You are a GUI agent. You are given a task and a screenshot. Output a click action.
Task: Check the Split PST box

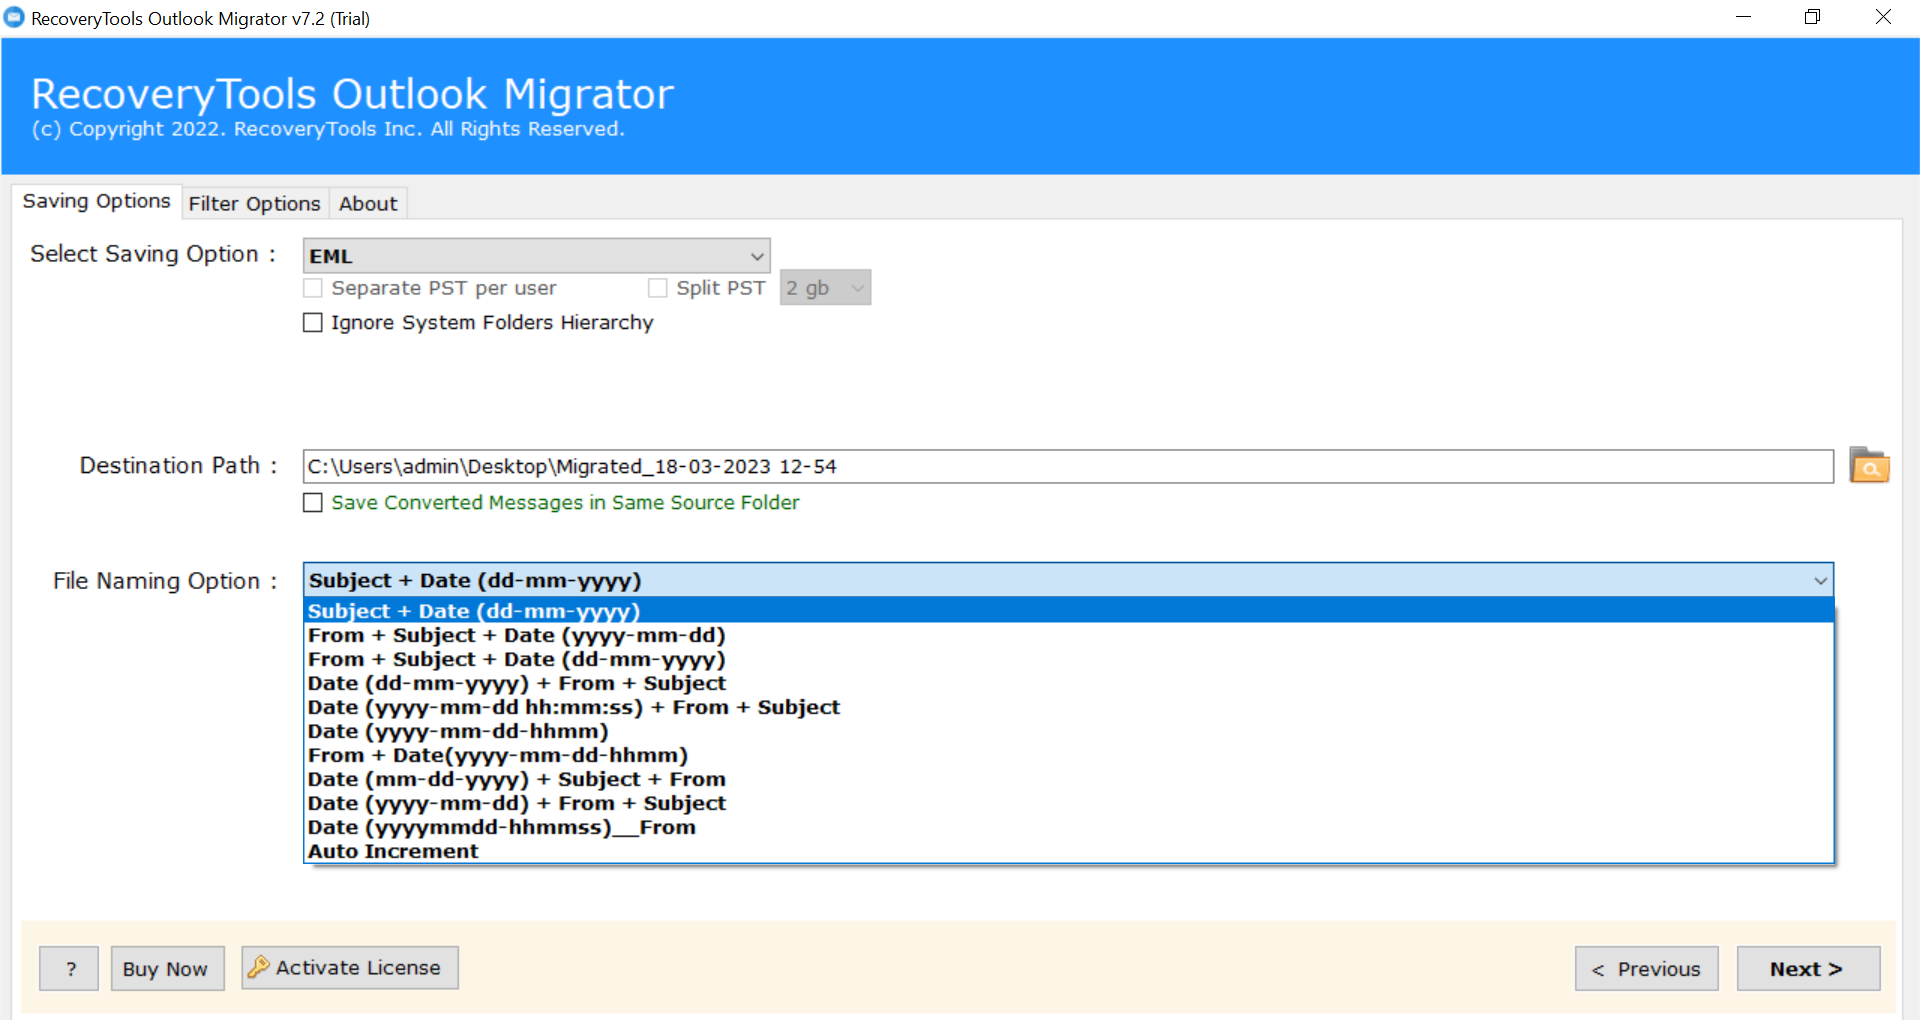(657, 288)
